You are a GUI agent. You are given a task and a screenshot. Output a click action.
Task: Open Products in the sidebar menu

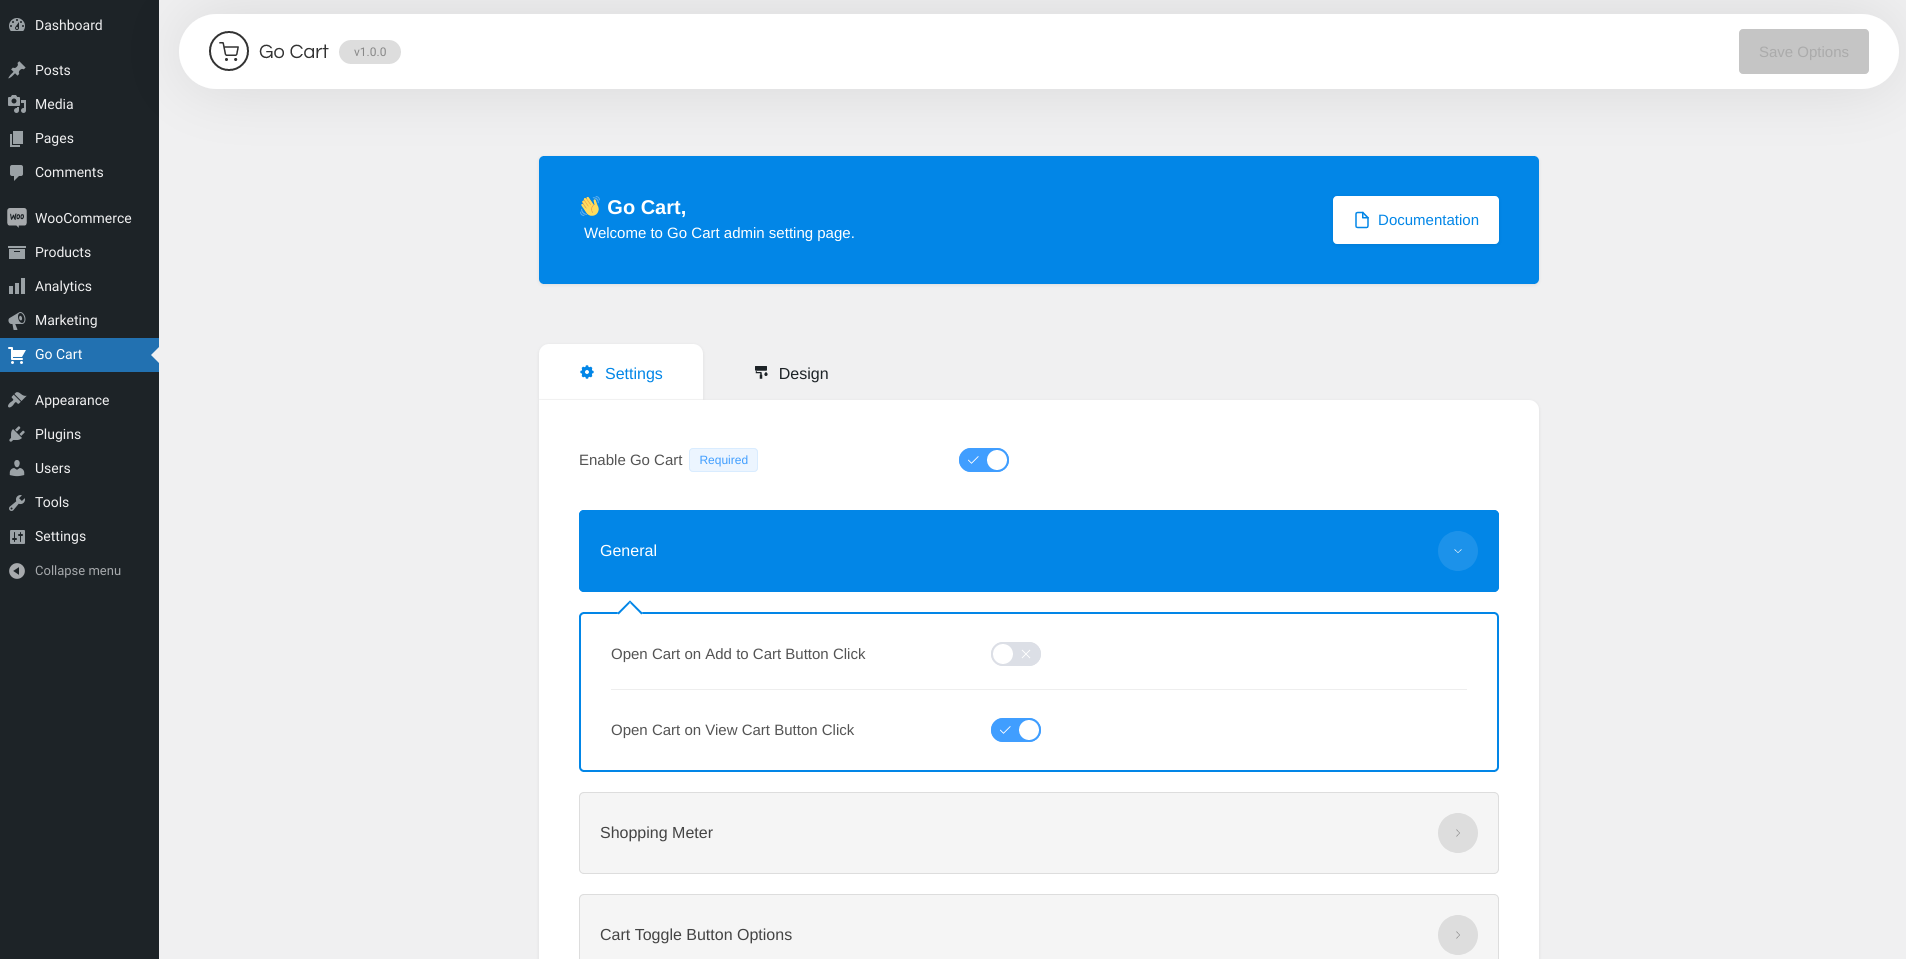point(63,252)
